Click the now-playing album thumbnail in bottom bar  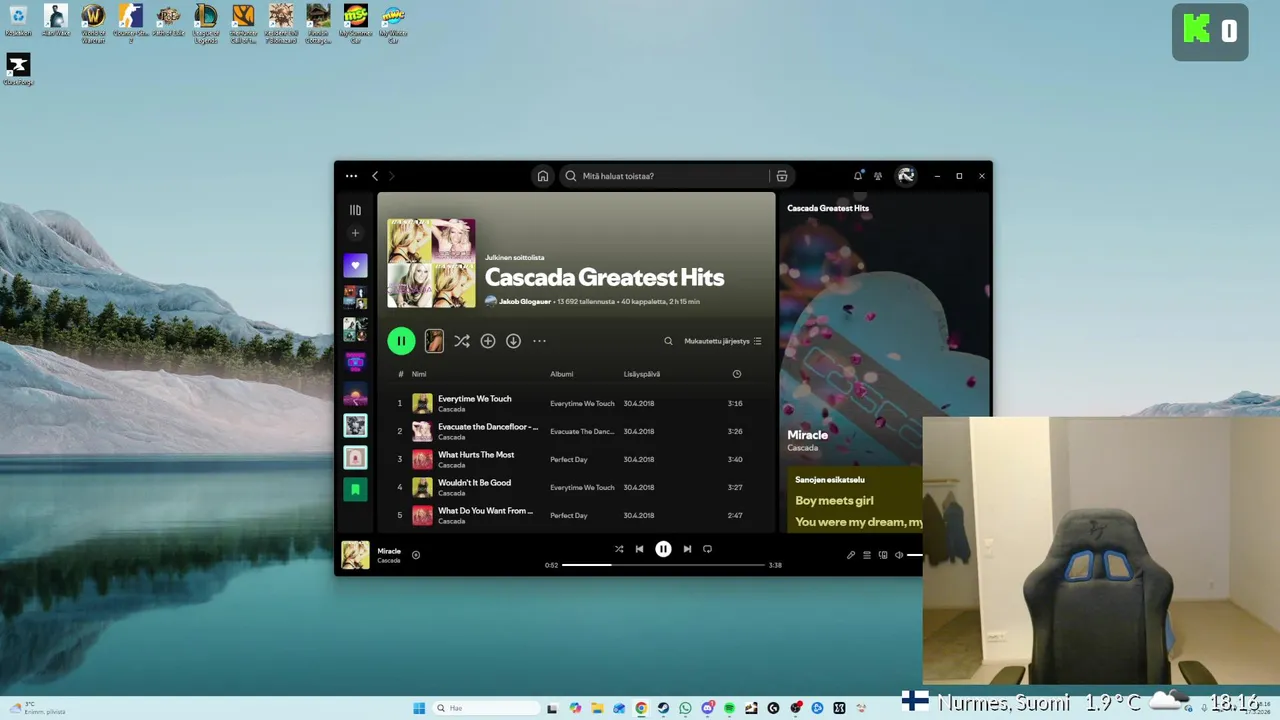pyautogui.click(x=355, y=555)
